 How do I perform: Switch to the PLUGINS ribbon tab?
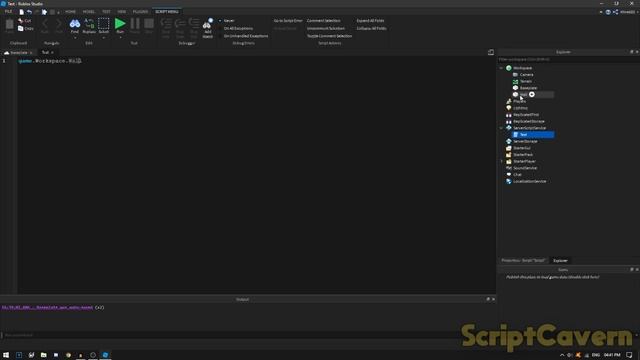click(140, 12)
